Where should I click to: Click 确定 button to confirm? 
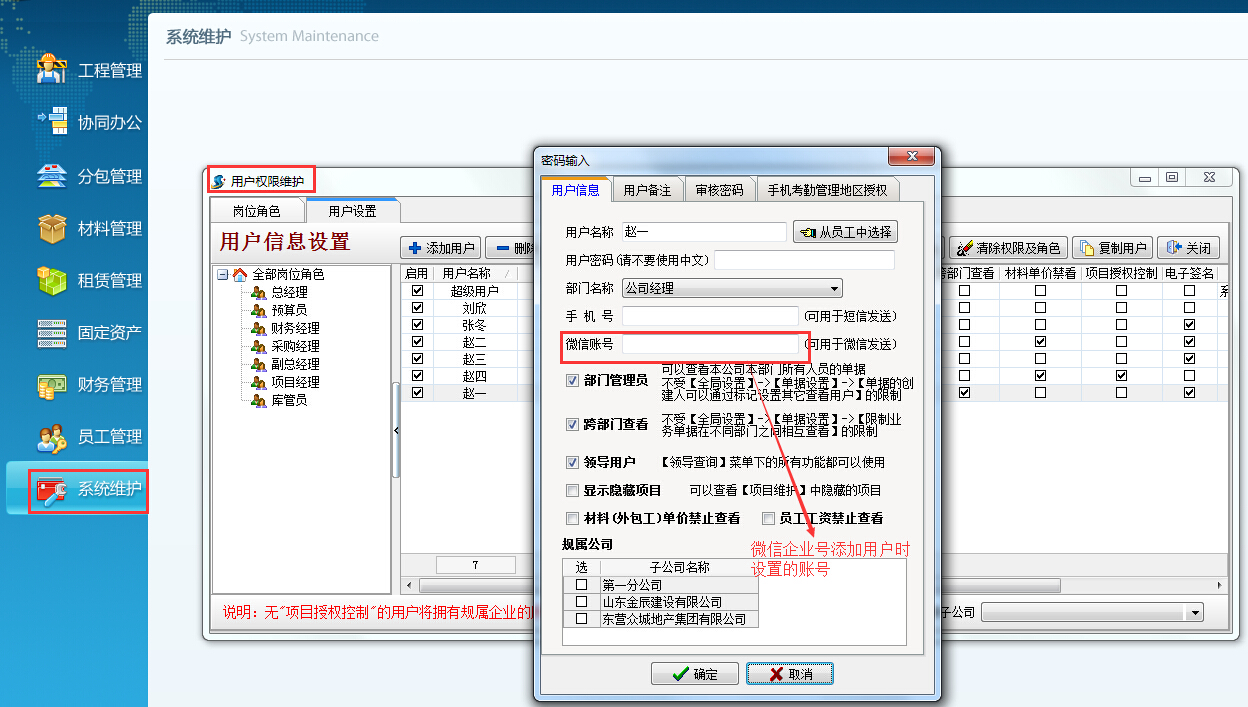tap(694, 674)
